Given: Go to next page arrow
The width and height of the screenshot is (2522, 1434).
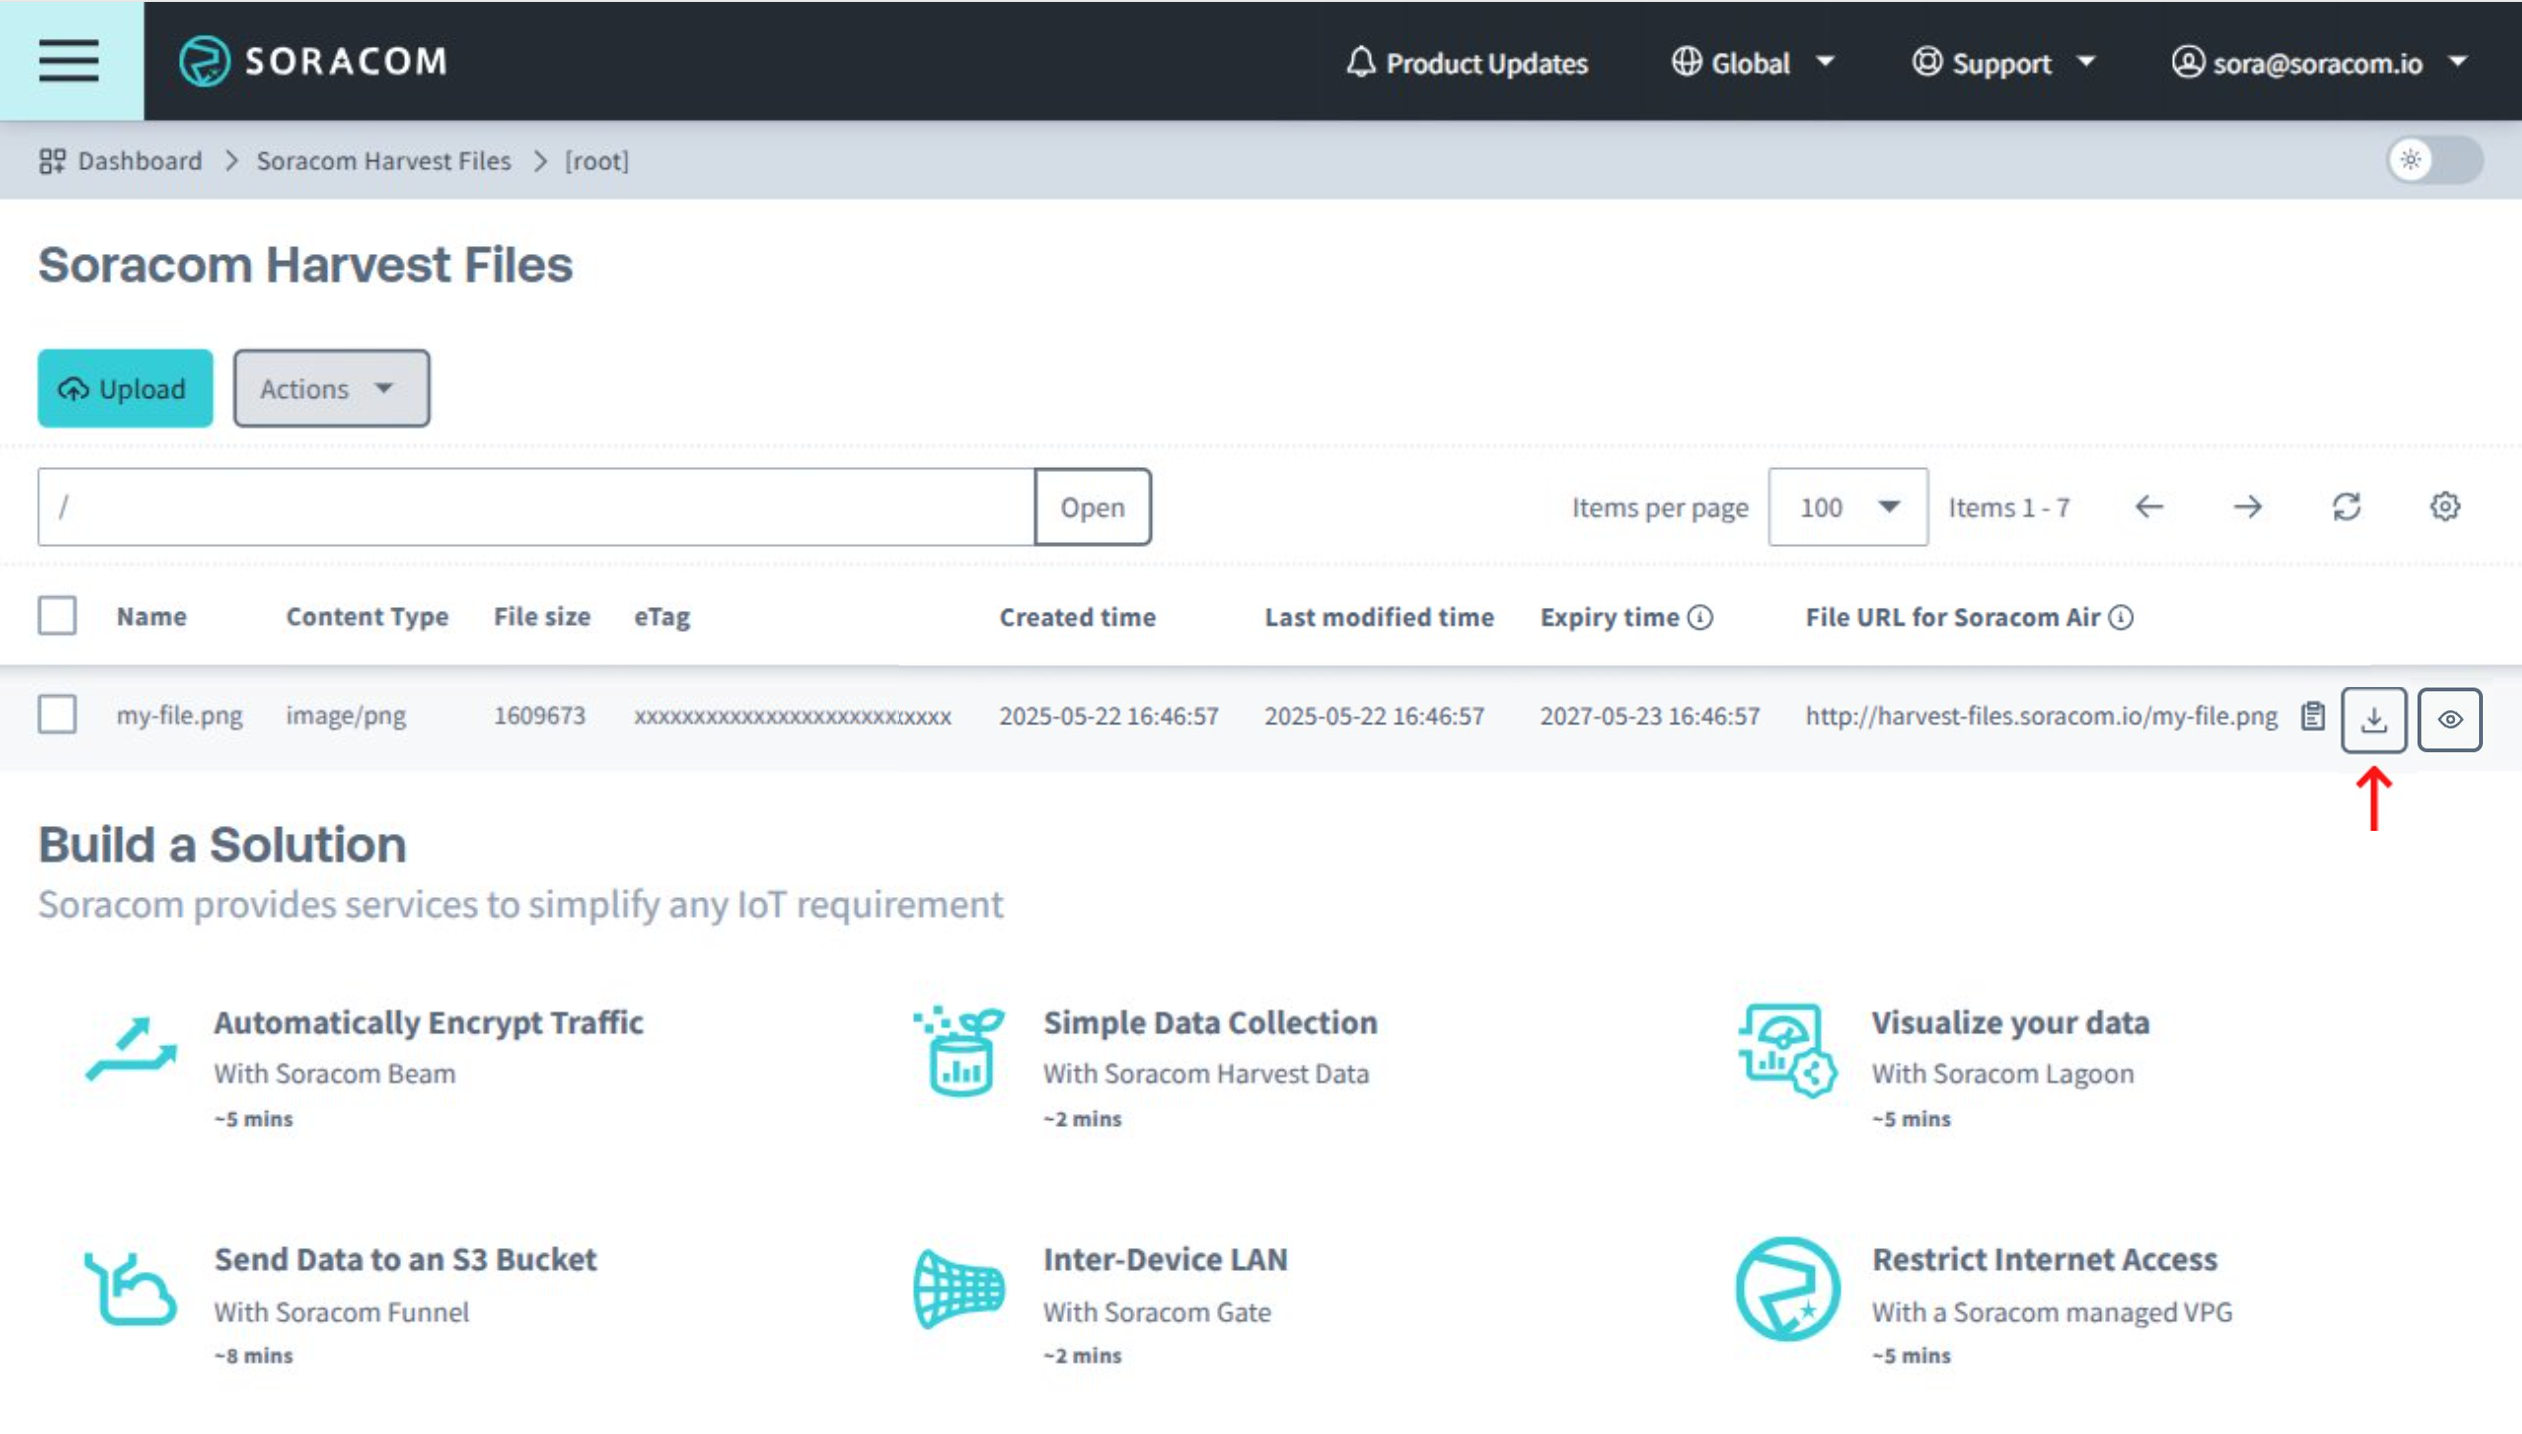Looking at the screenshot, I should [x=2247, y=507].
